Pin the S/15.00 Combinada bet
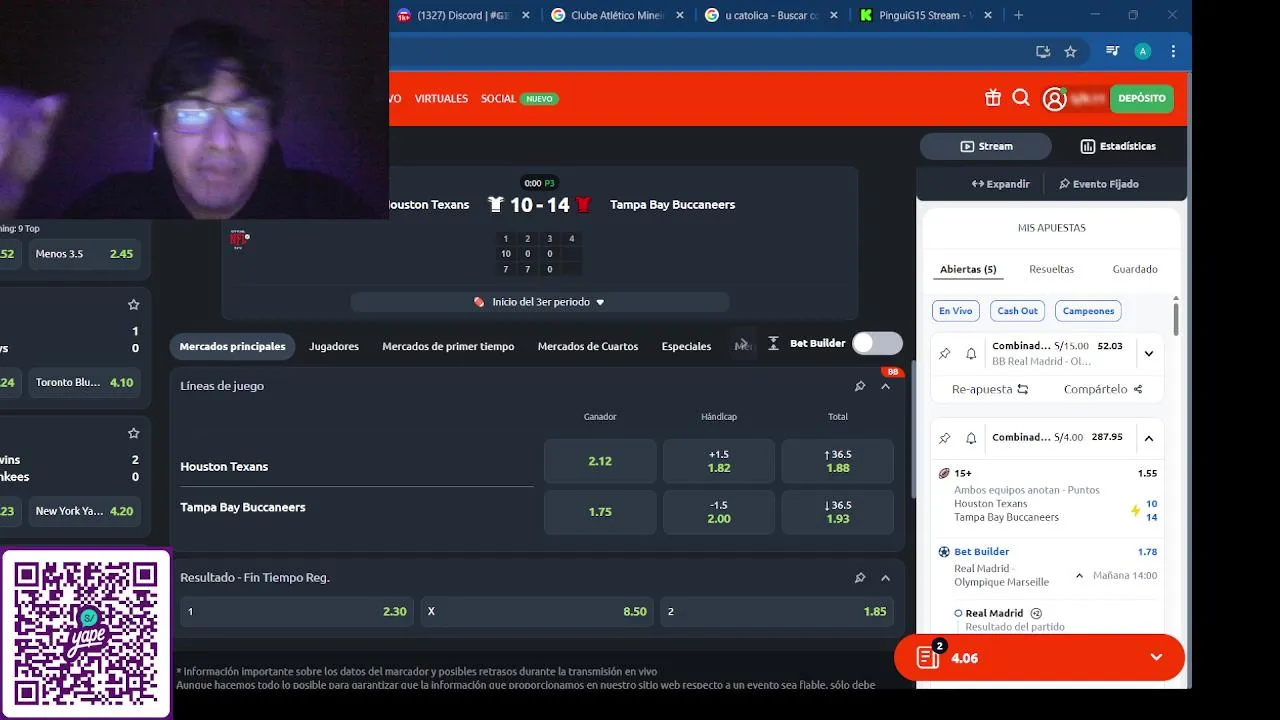This screenshot has width=1280, height=720. pos(944,354)
